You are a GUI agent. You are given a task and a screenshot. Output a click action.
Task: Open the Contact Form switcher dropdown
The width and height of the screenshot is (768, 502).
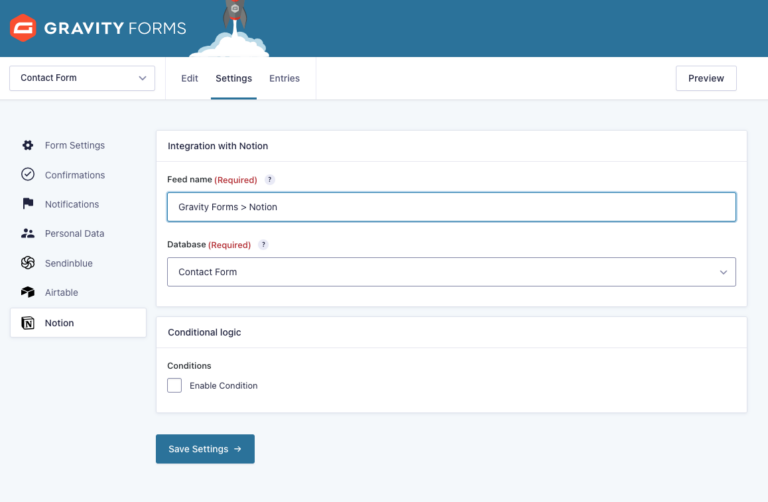click(x=82, y=78)
